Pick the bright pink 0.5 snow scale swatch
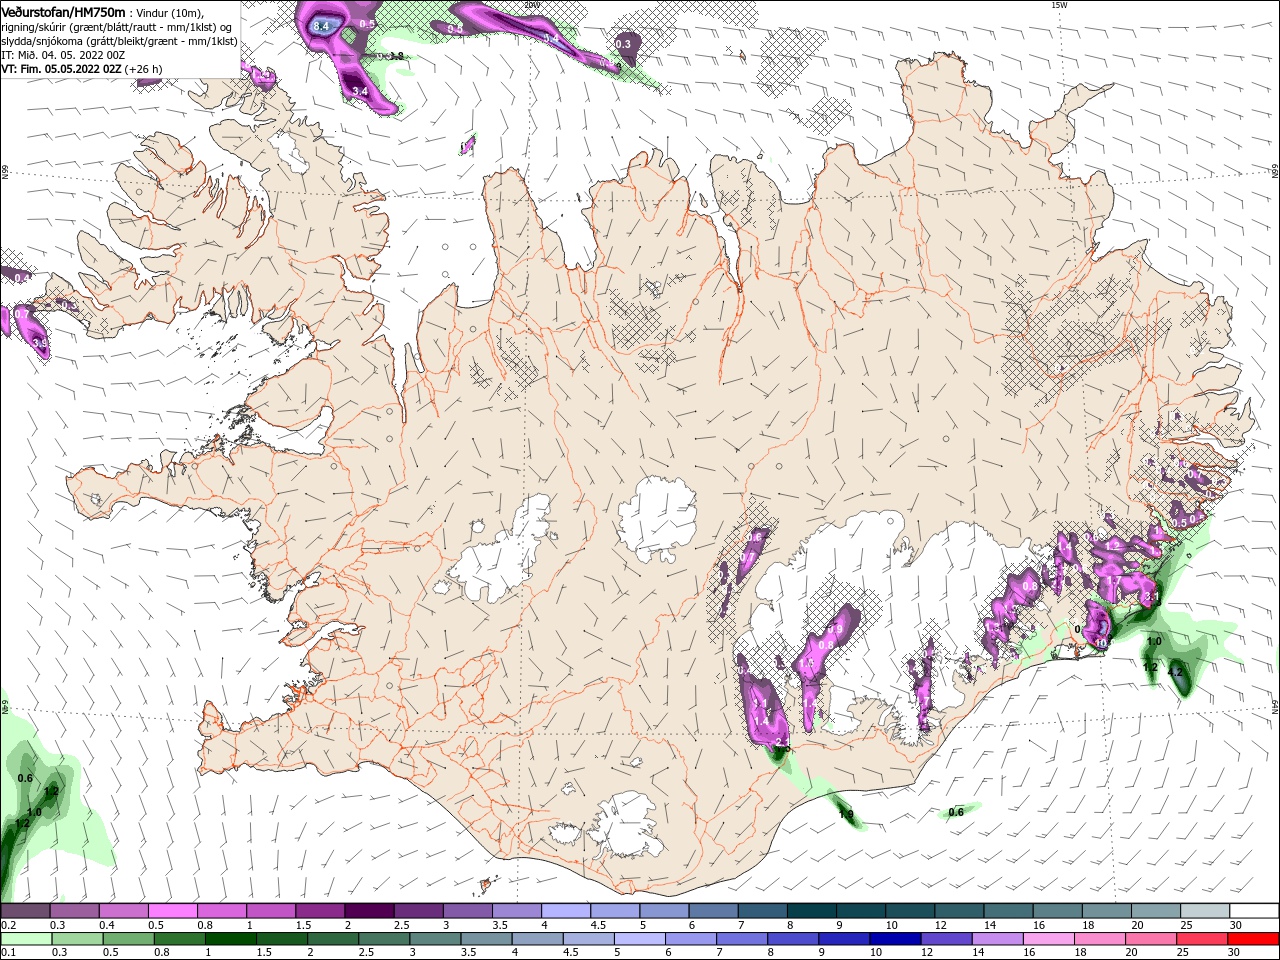The image size is (1280, 960). [x=172, y=911]
